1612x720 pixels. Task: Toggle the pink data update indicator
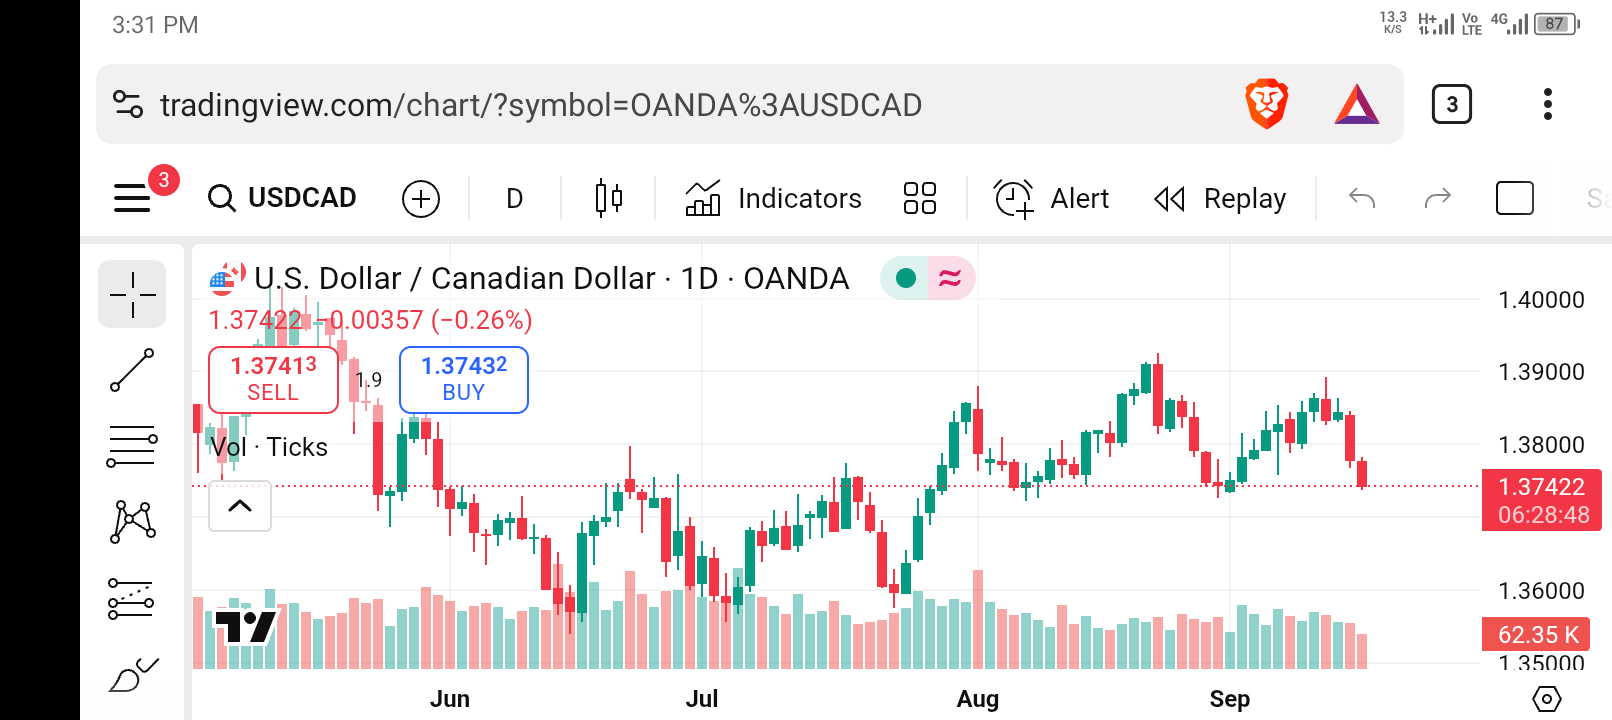(950, 278)
